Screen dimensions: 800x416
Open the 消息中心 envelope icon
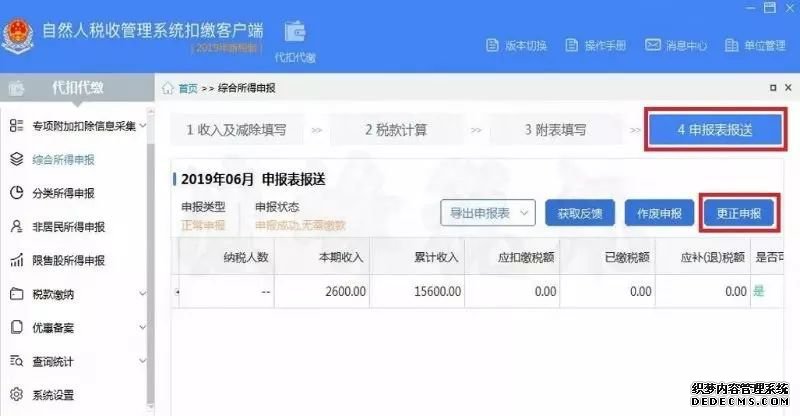(x=653, y=45)
